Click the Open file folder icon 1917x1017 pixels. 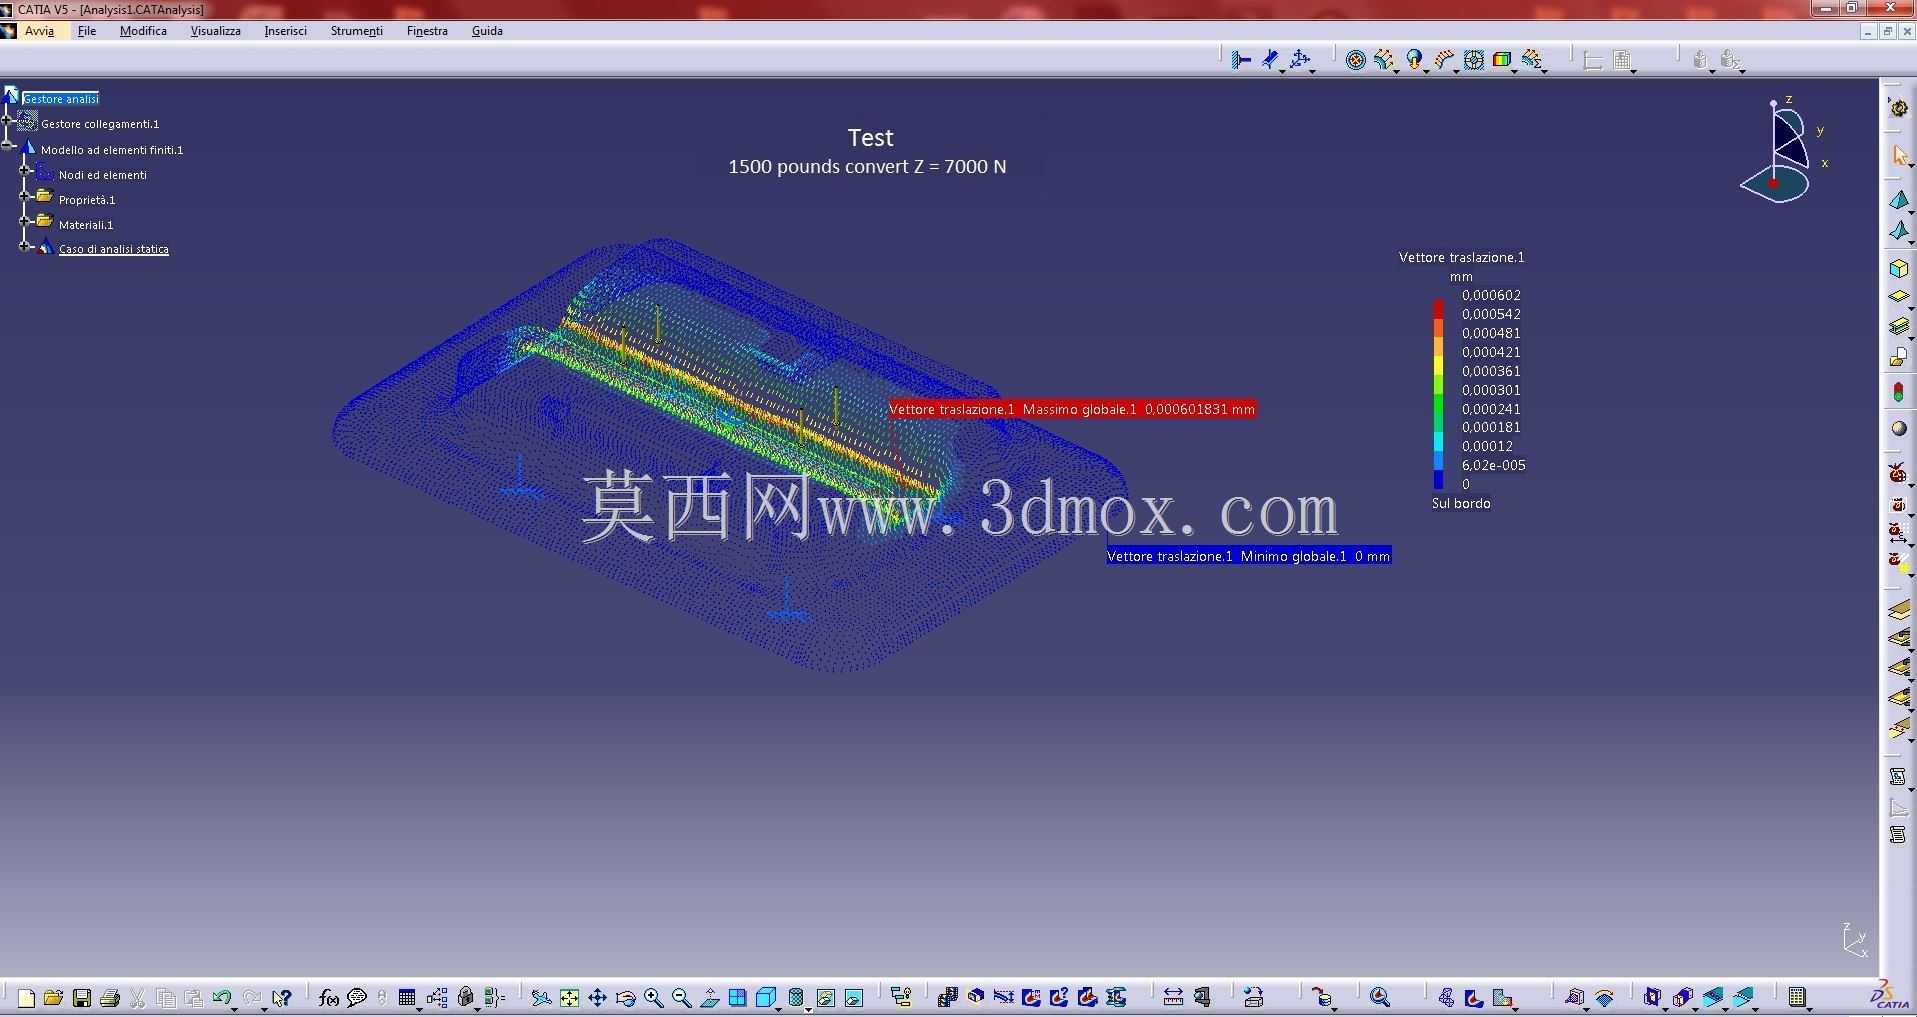54,997
